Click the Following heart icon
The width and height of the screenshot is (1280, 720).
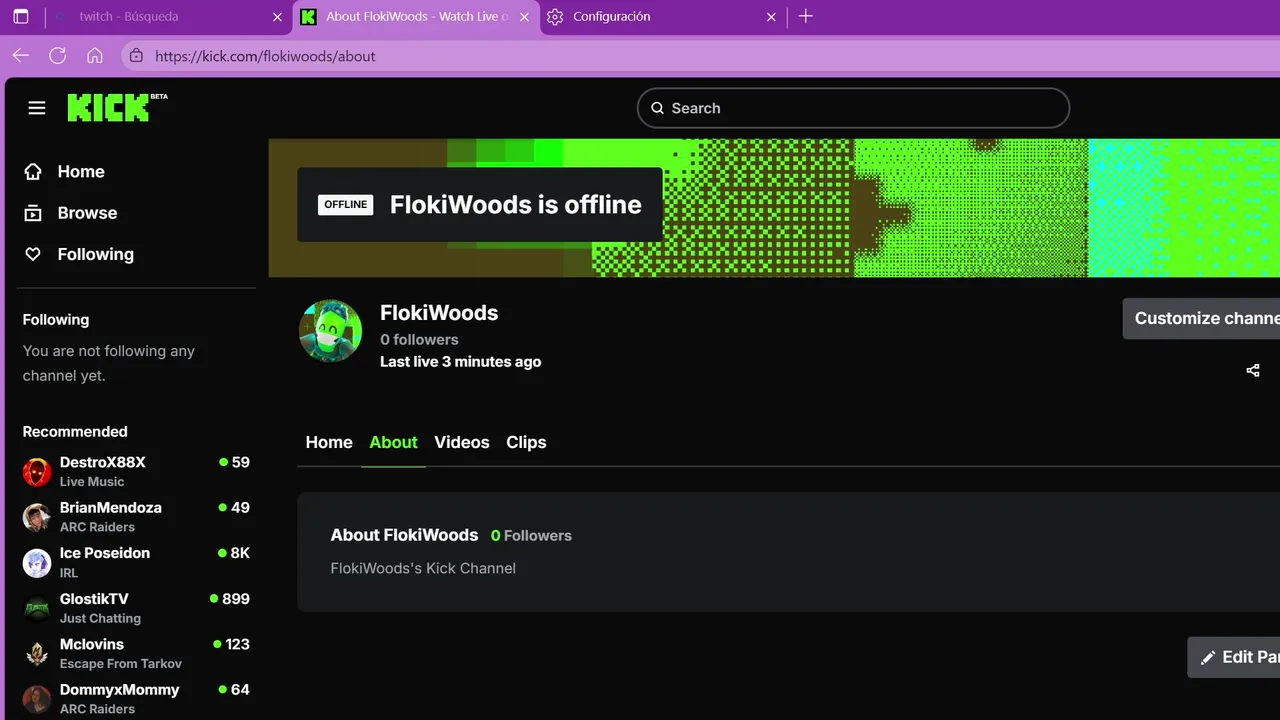point(33,254)
